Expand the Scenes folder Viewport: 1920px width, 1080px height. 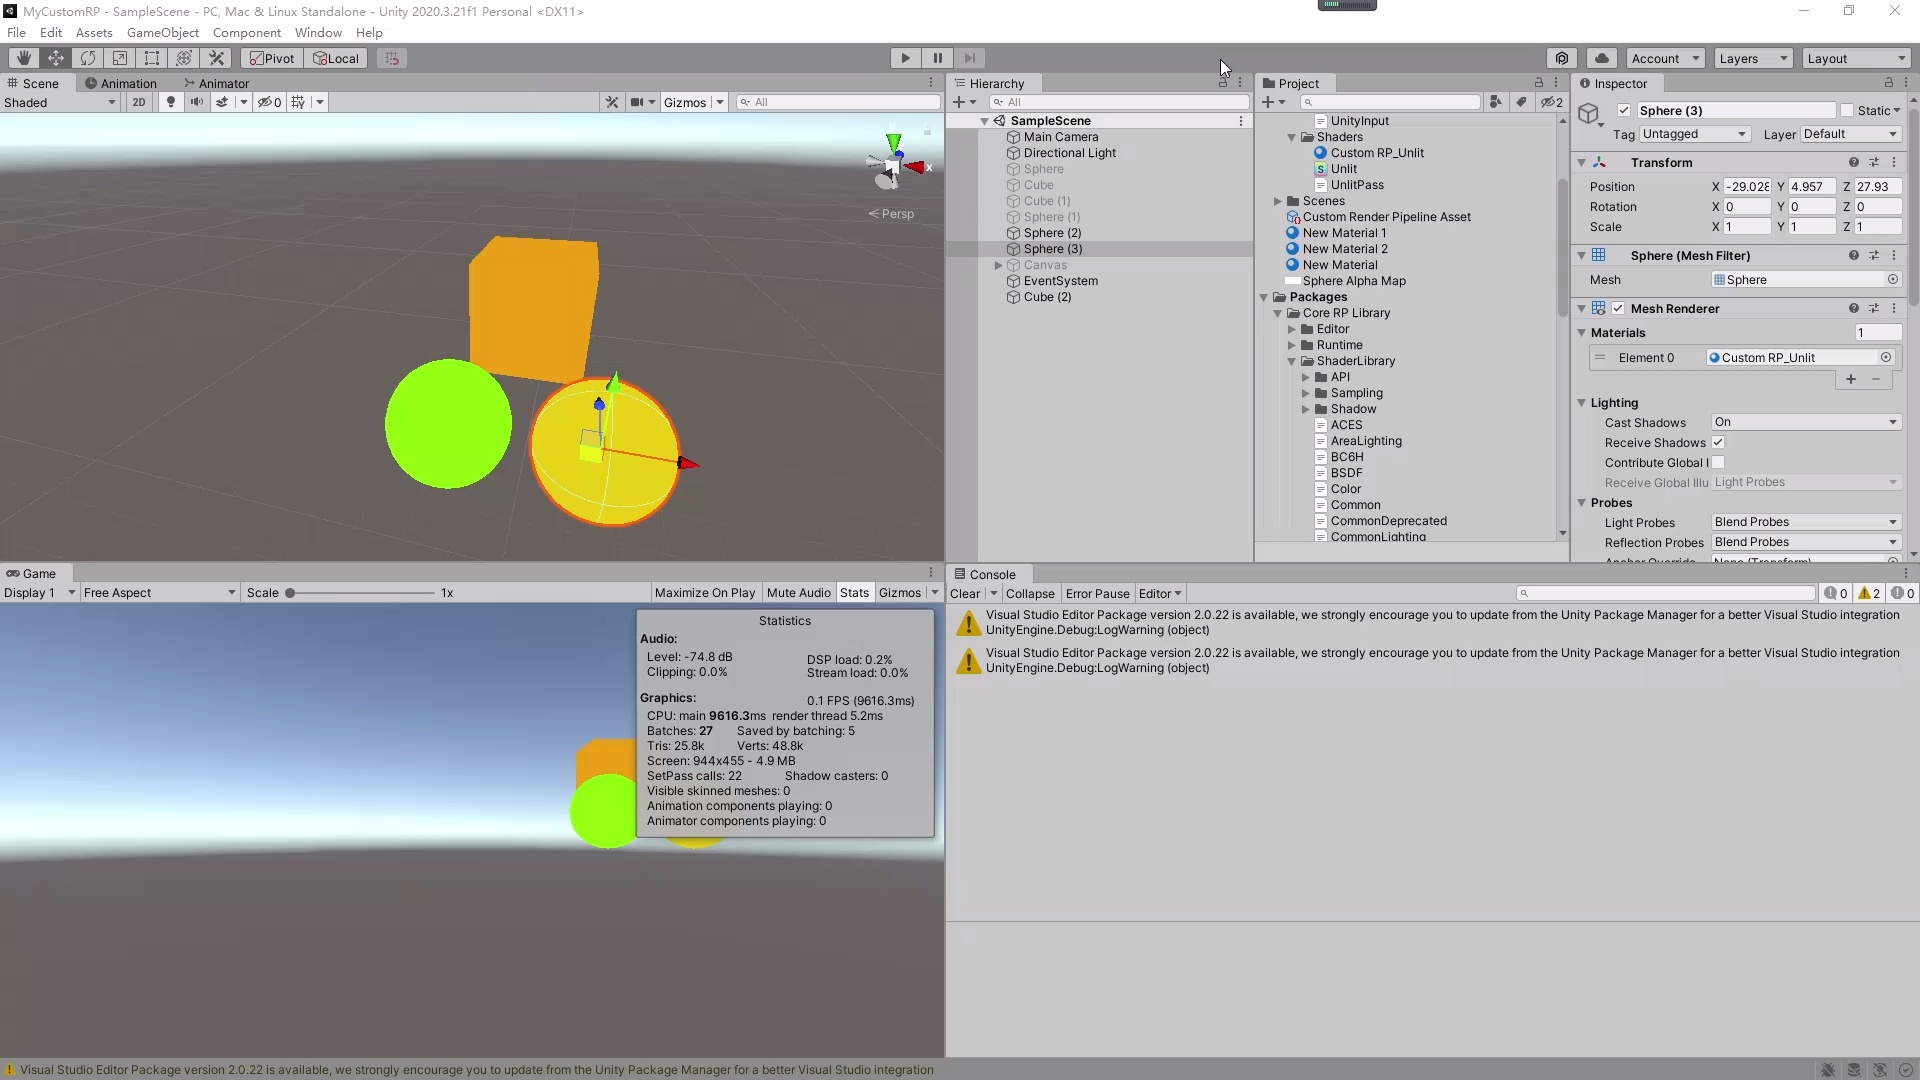(1278, 201)
